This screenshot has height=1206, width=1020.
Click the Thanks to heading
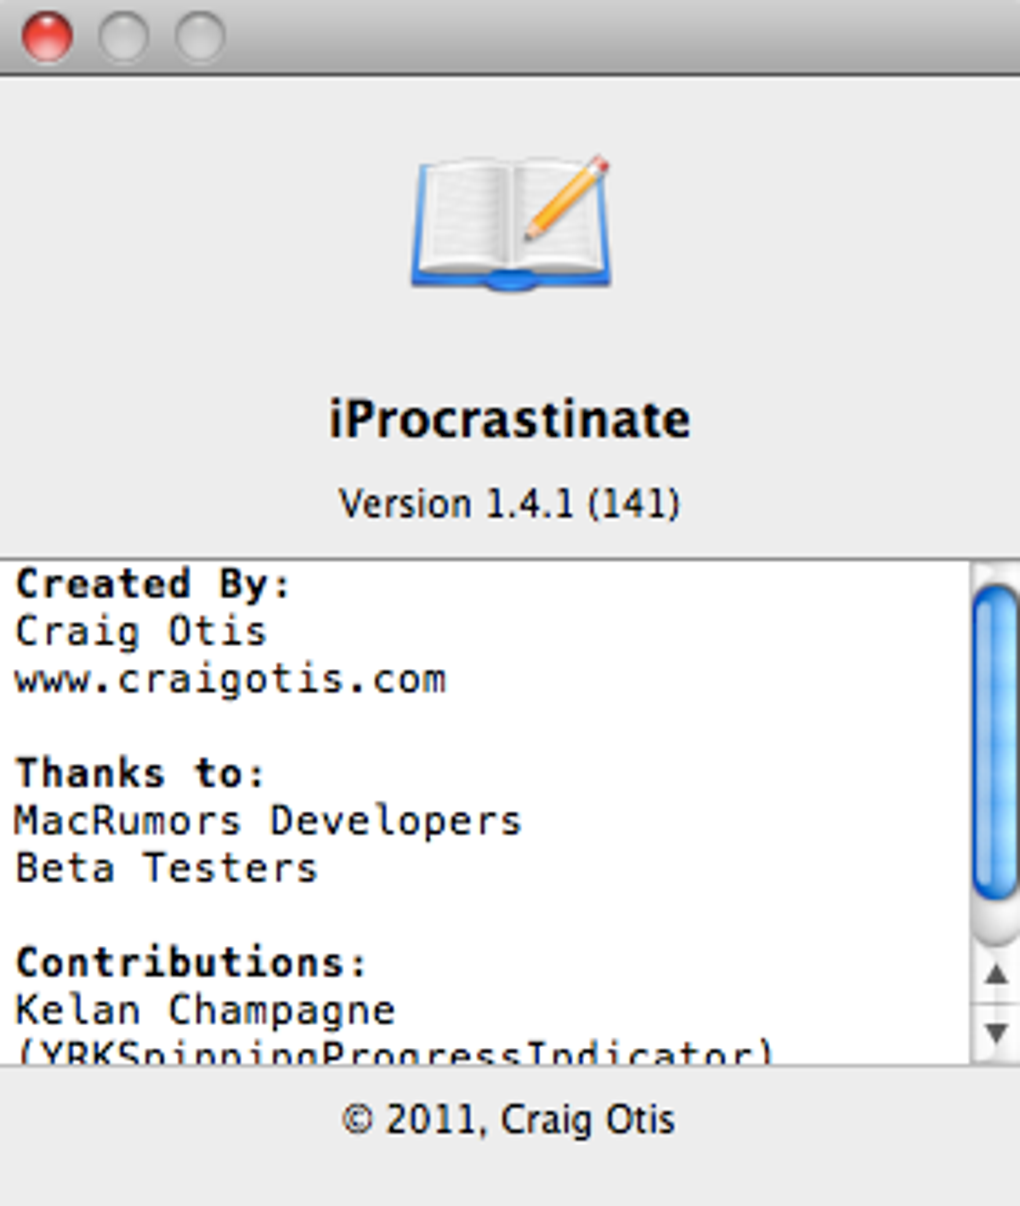tap(140, 773)
